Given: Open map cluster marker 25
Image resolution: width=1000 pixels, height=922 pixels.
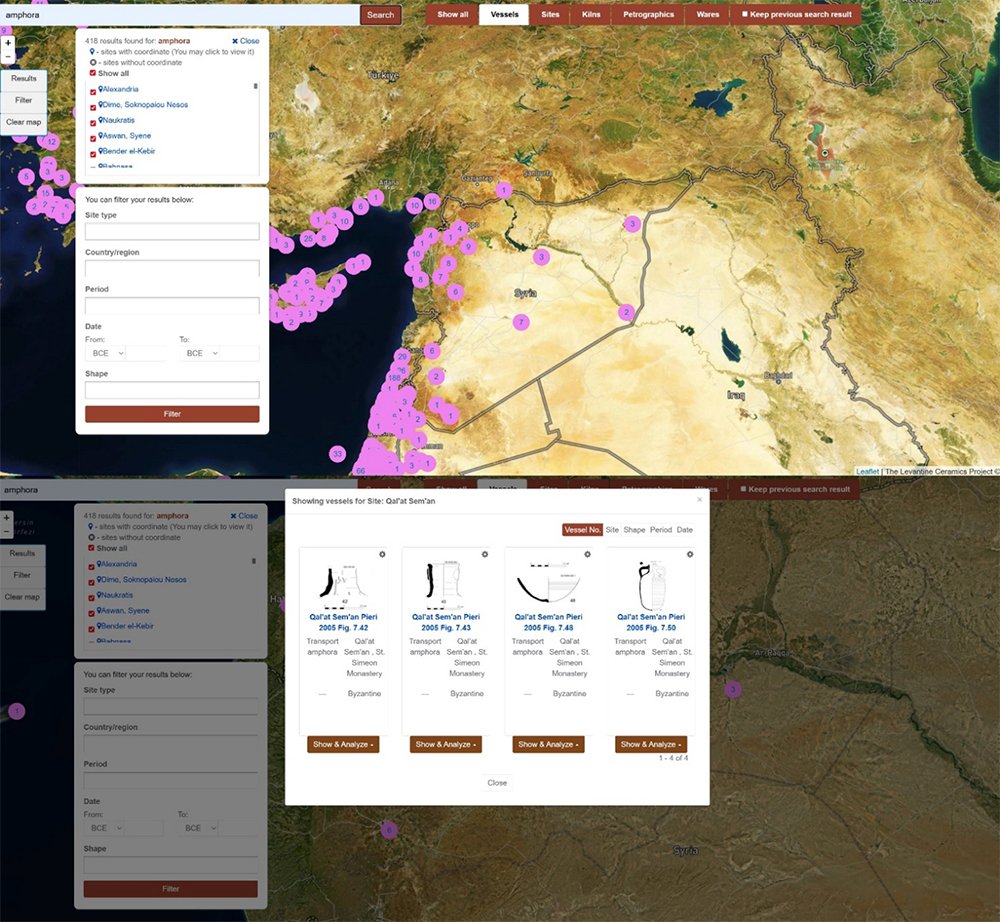Looking at the screenshot, I should [x=308, y=239].
